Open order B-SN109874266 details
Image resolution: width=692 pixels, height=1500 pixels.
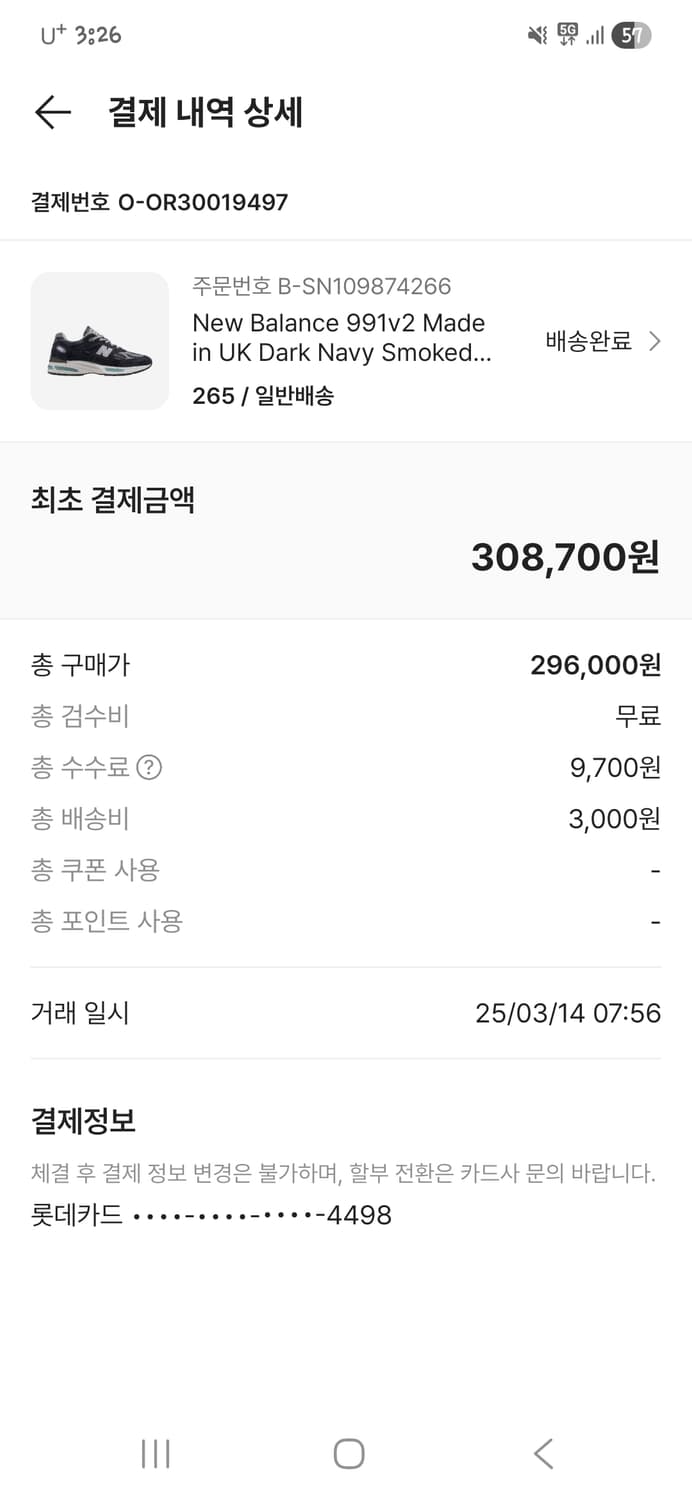tap(323, 287)
